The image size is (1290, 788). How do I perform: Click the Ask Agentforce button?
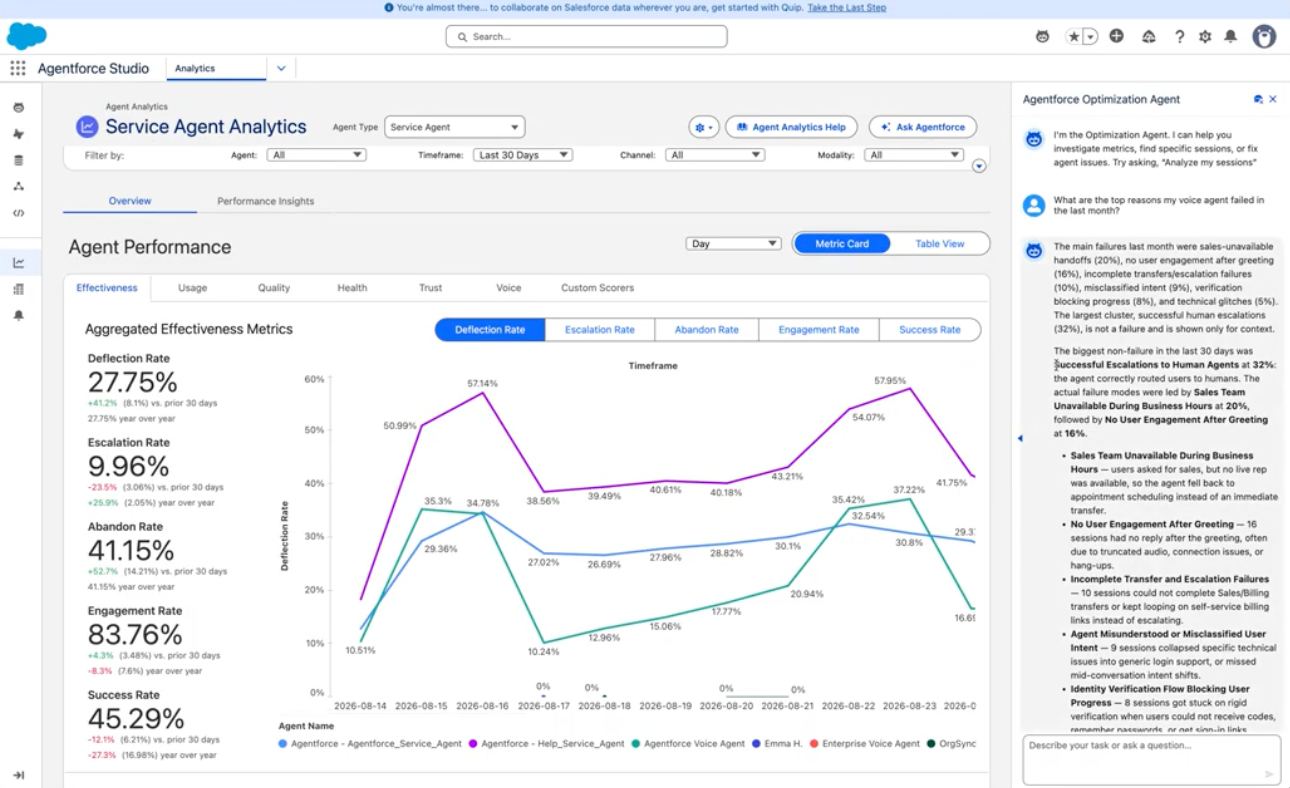(923, 127)
